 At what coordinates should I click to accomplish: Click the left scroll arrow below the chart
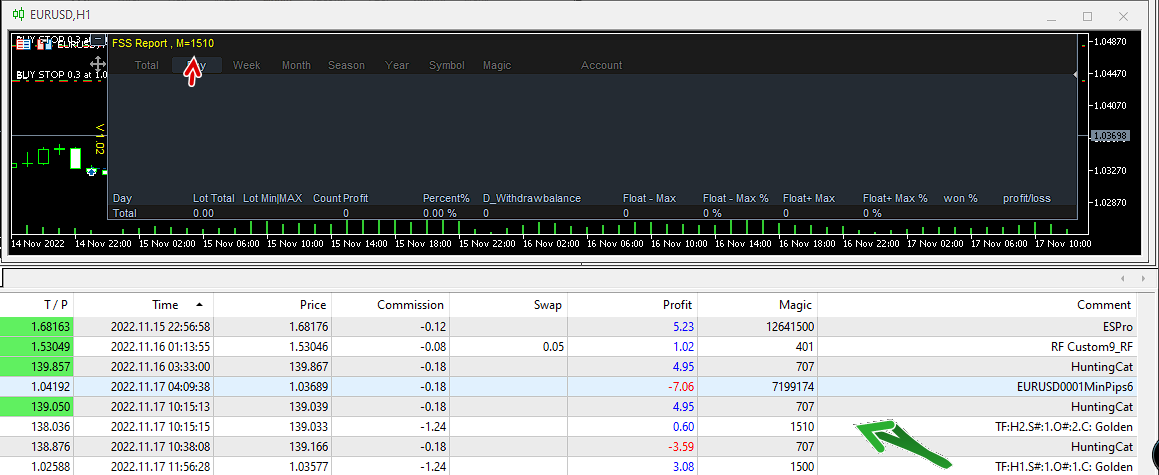pyautogui.click(x=1120, y=277)
